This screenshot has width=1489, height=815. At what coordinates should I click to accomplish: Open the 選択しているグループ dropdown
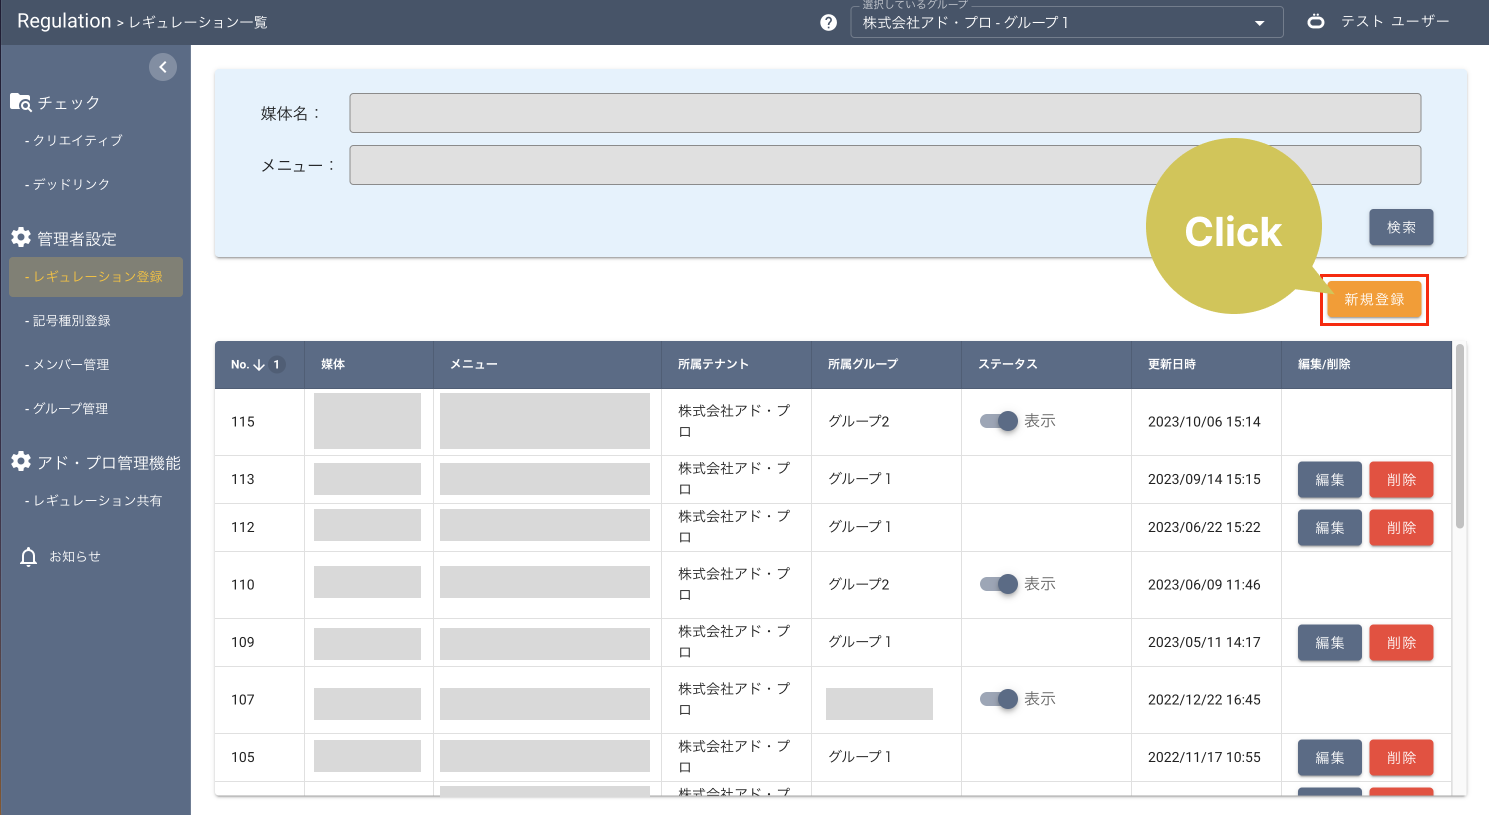tap(1259, 21)
